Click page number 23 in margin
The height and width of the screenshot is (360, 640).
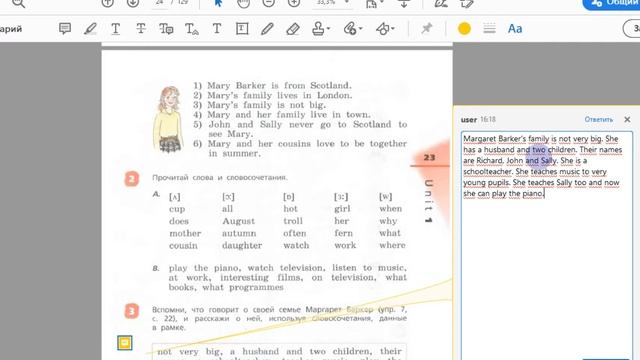[429, 158]
